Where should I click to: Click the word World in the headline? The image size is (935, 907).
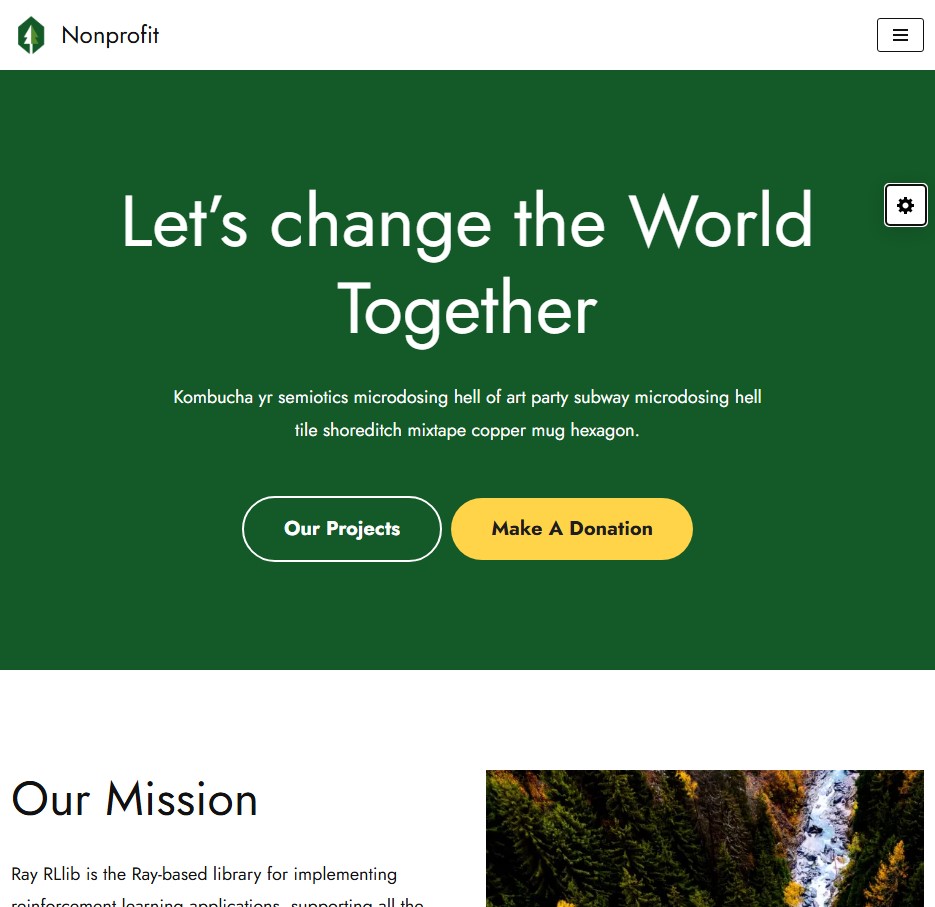pyautogui.click(x=721, y=220)
